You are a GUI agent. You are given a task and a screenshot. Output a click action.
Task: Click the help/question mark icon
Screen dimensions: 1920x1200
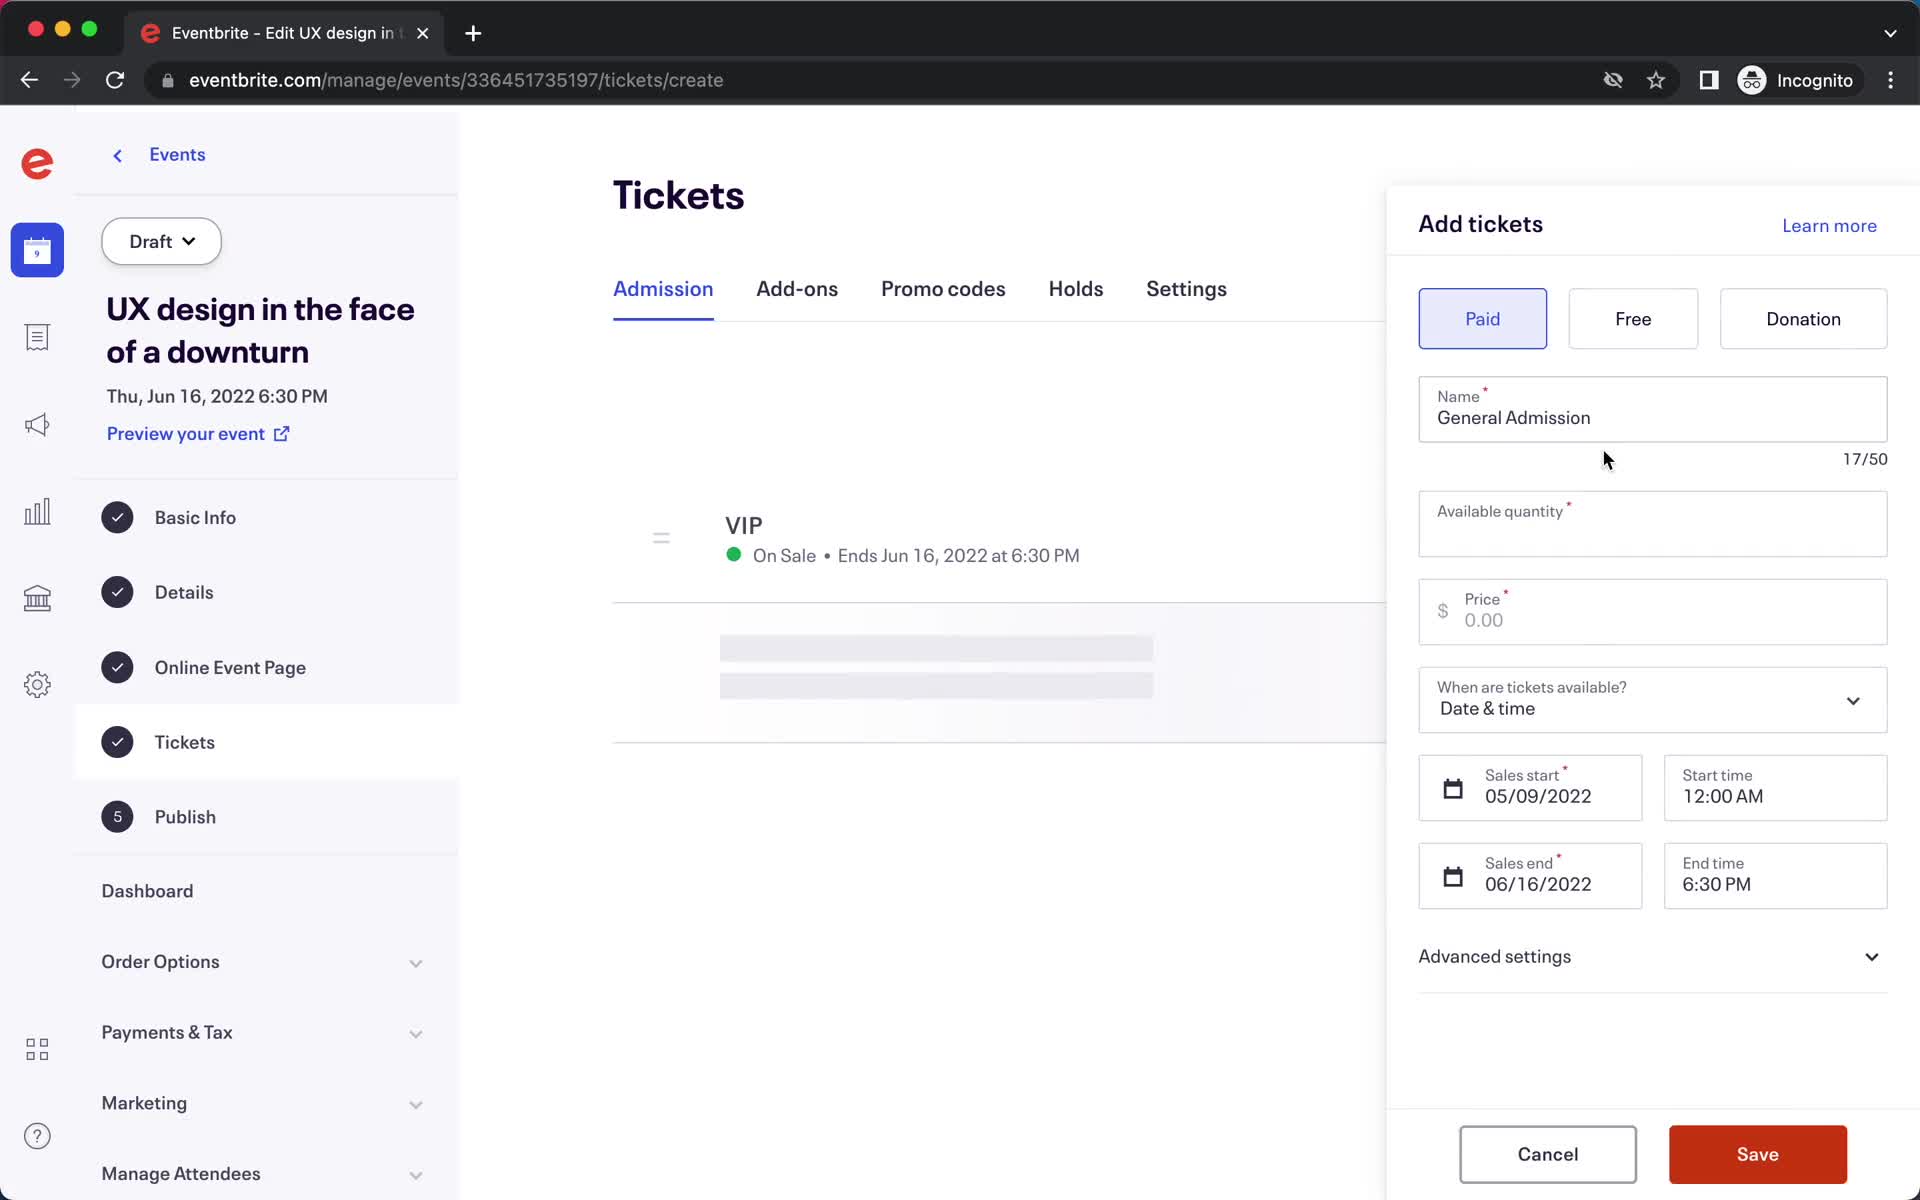(37, 1136)
